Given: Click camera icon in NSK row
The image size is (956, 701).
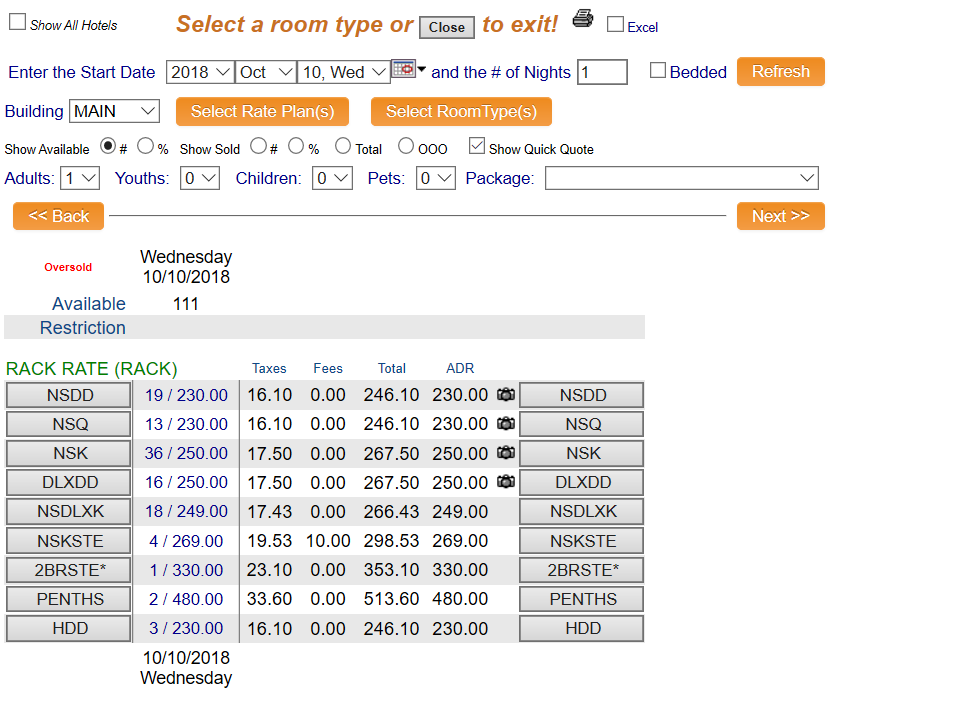Looking at the screenshot, I should (x=506, y=453).
